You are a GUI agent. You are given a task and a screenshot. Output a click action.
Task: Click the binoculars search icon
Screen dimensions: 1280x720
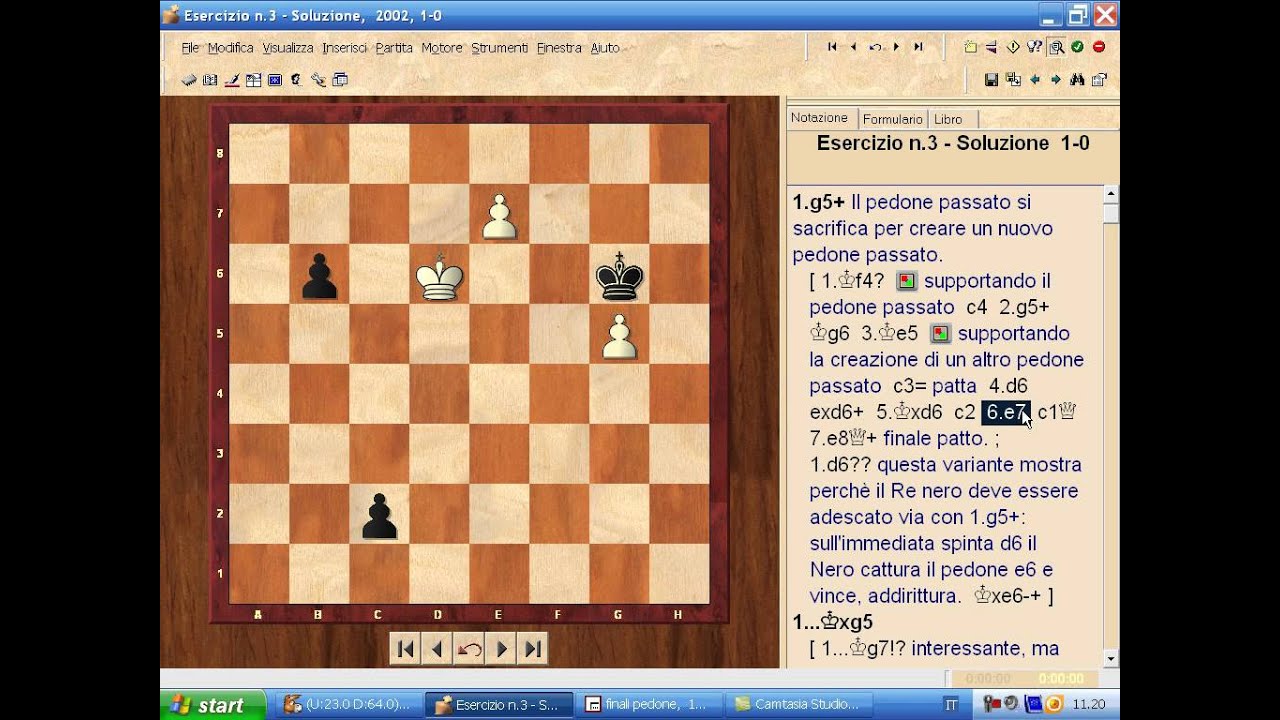1077,80
